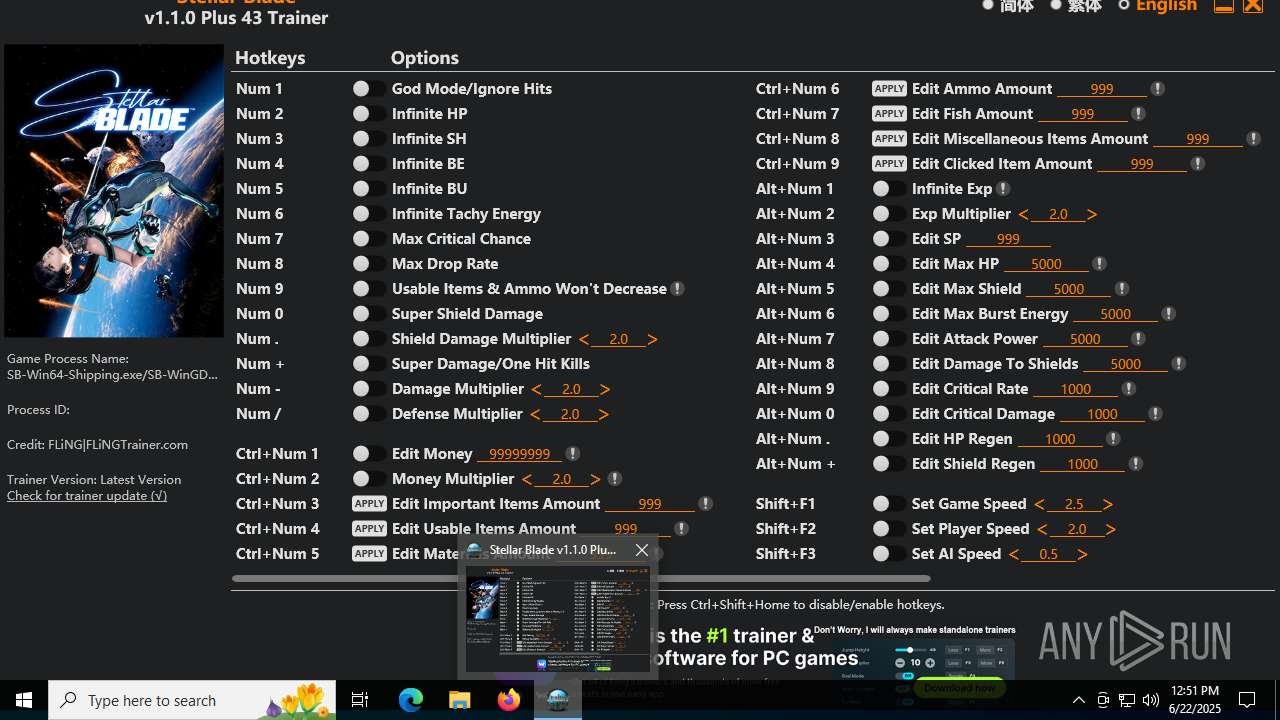Open volume control in system tray

pos(1151,700)
